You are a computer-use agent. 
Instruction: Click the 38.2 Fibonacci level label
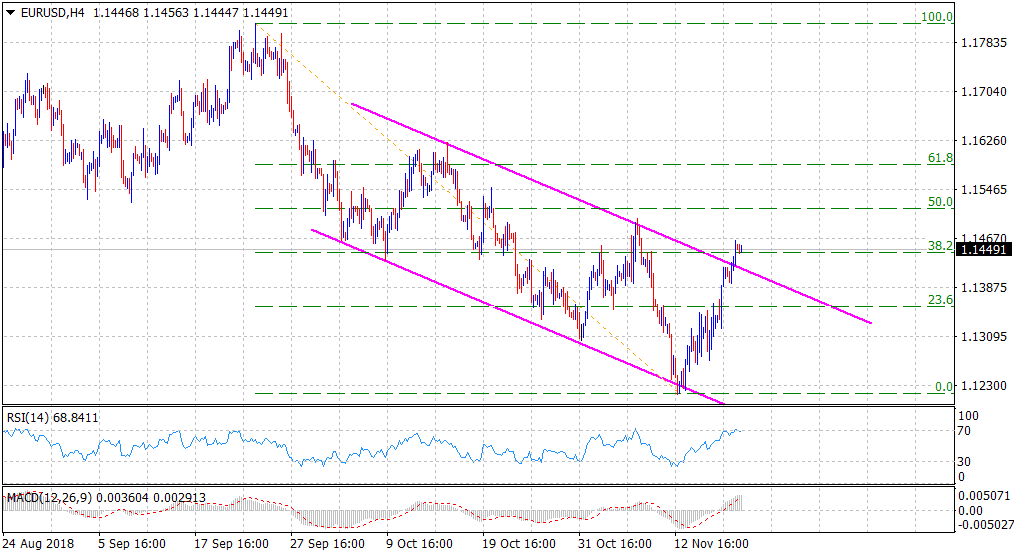tap(939, 246)
